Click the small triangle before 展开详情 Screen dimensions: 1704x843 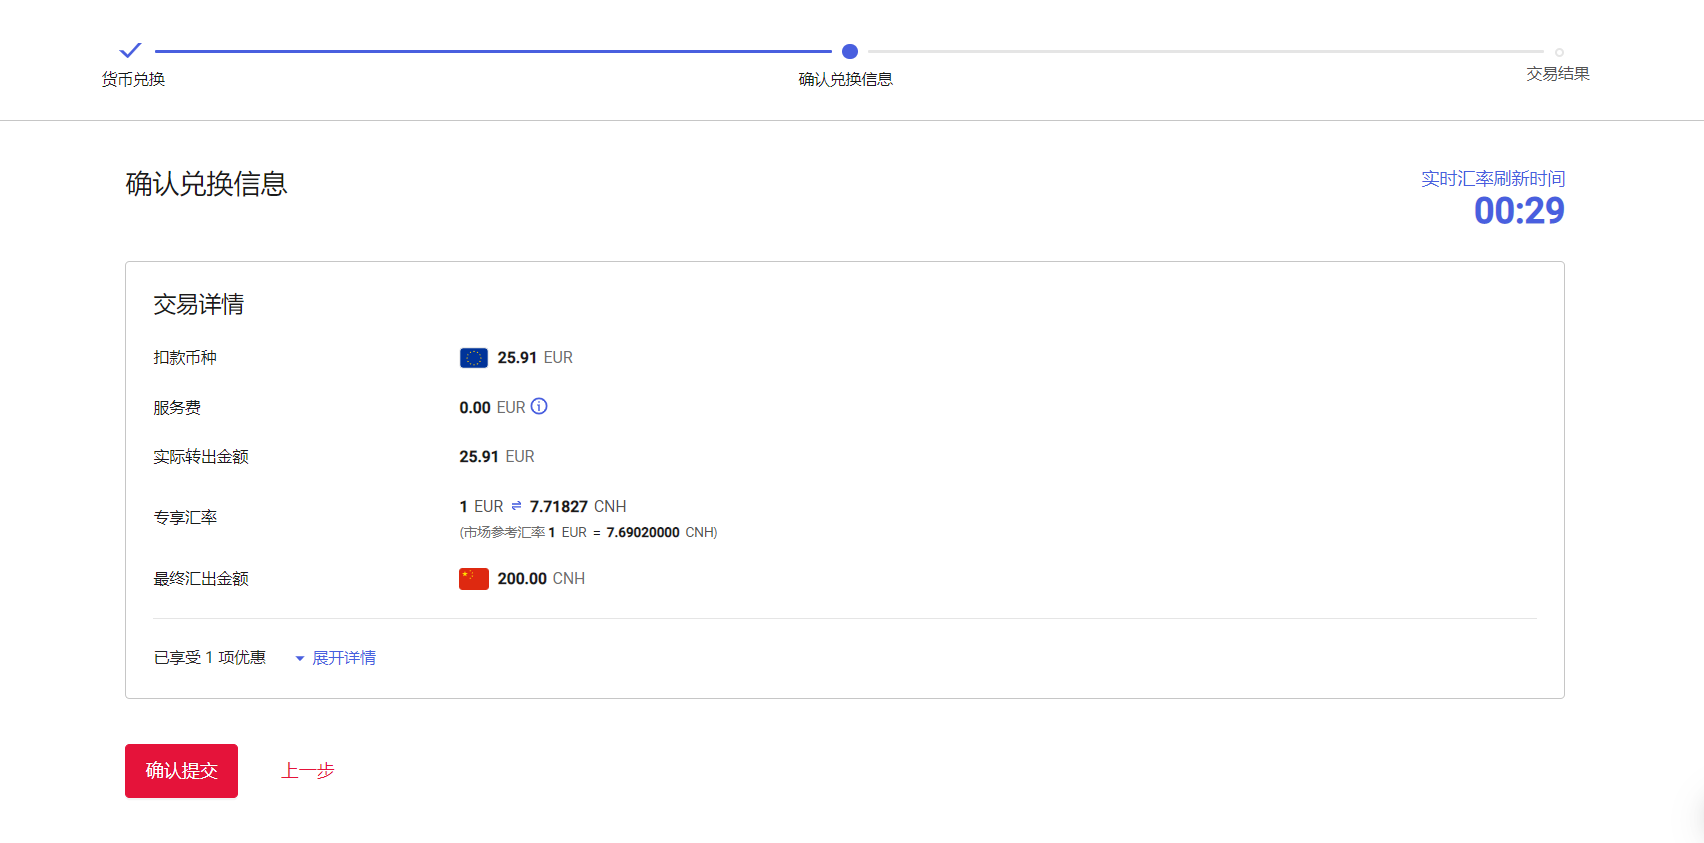point(299,658)
